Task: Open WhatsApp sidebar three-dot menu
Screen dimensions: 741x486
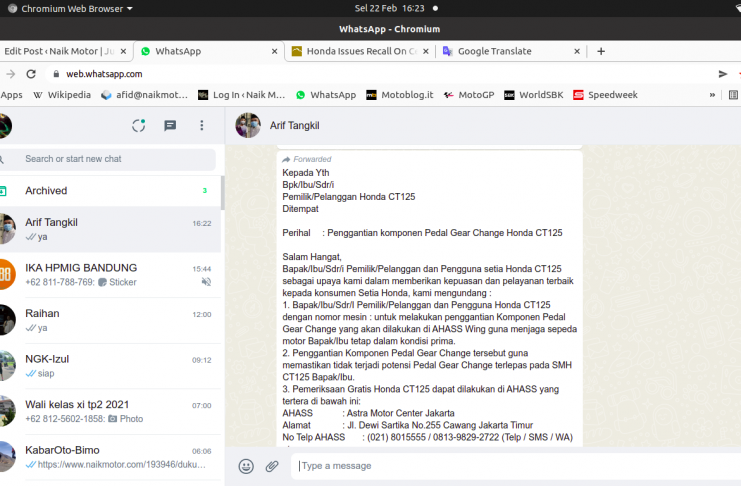Action: pyautogui.click(x=201, y=125)
